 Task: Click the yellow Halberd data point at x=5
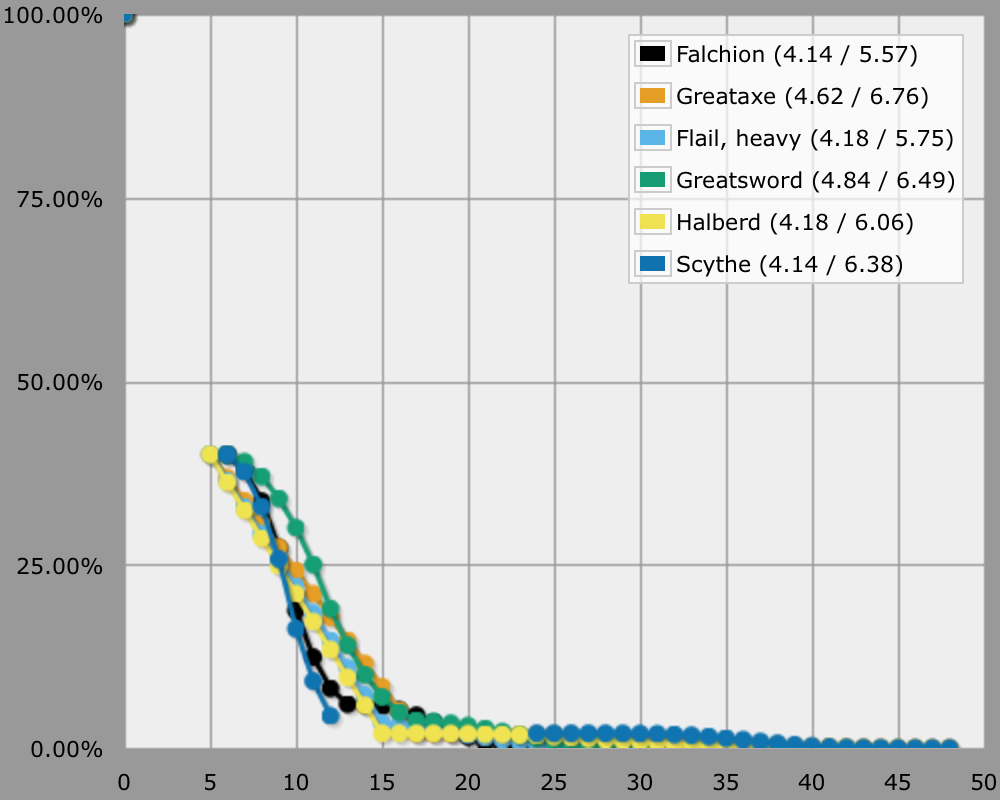(210, 454)
